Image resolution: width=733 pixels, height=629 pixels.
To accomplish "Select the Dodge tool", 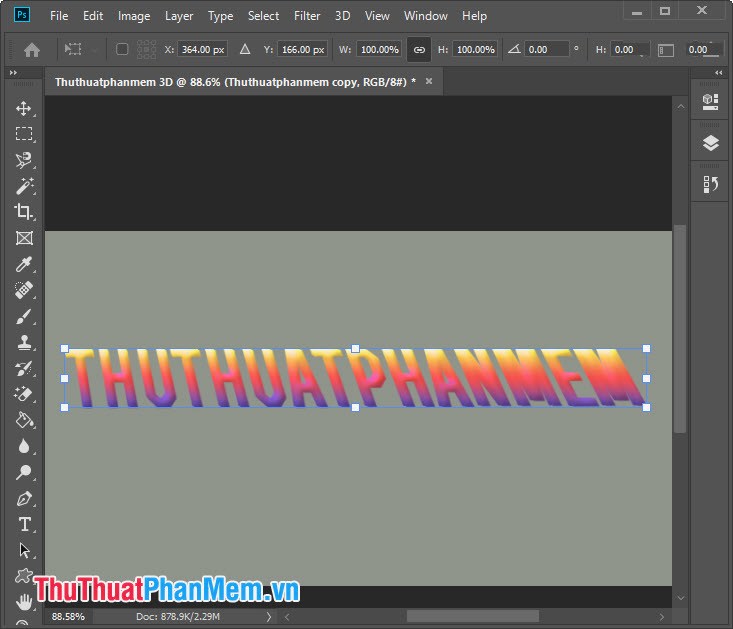I will click(24, 472).
